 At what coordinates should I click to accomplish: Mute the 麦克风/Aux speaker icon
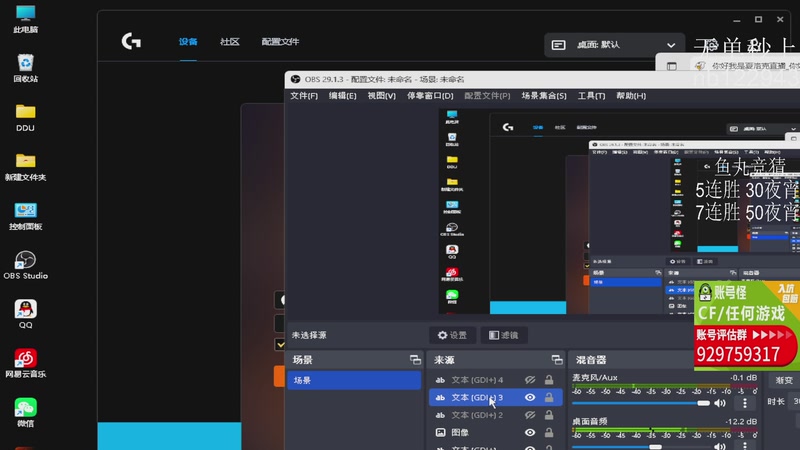click(x=720, y=403)
